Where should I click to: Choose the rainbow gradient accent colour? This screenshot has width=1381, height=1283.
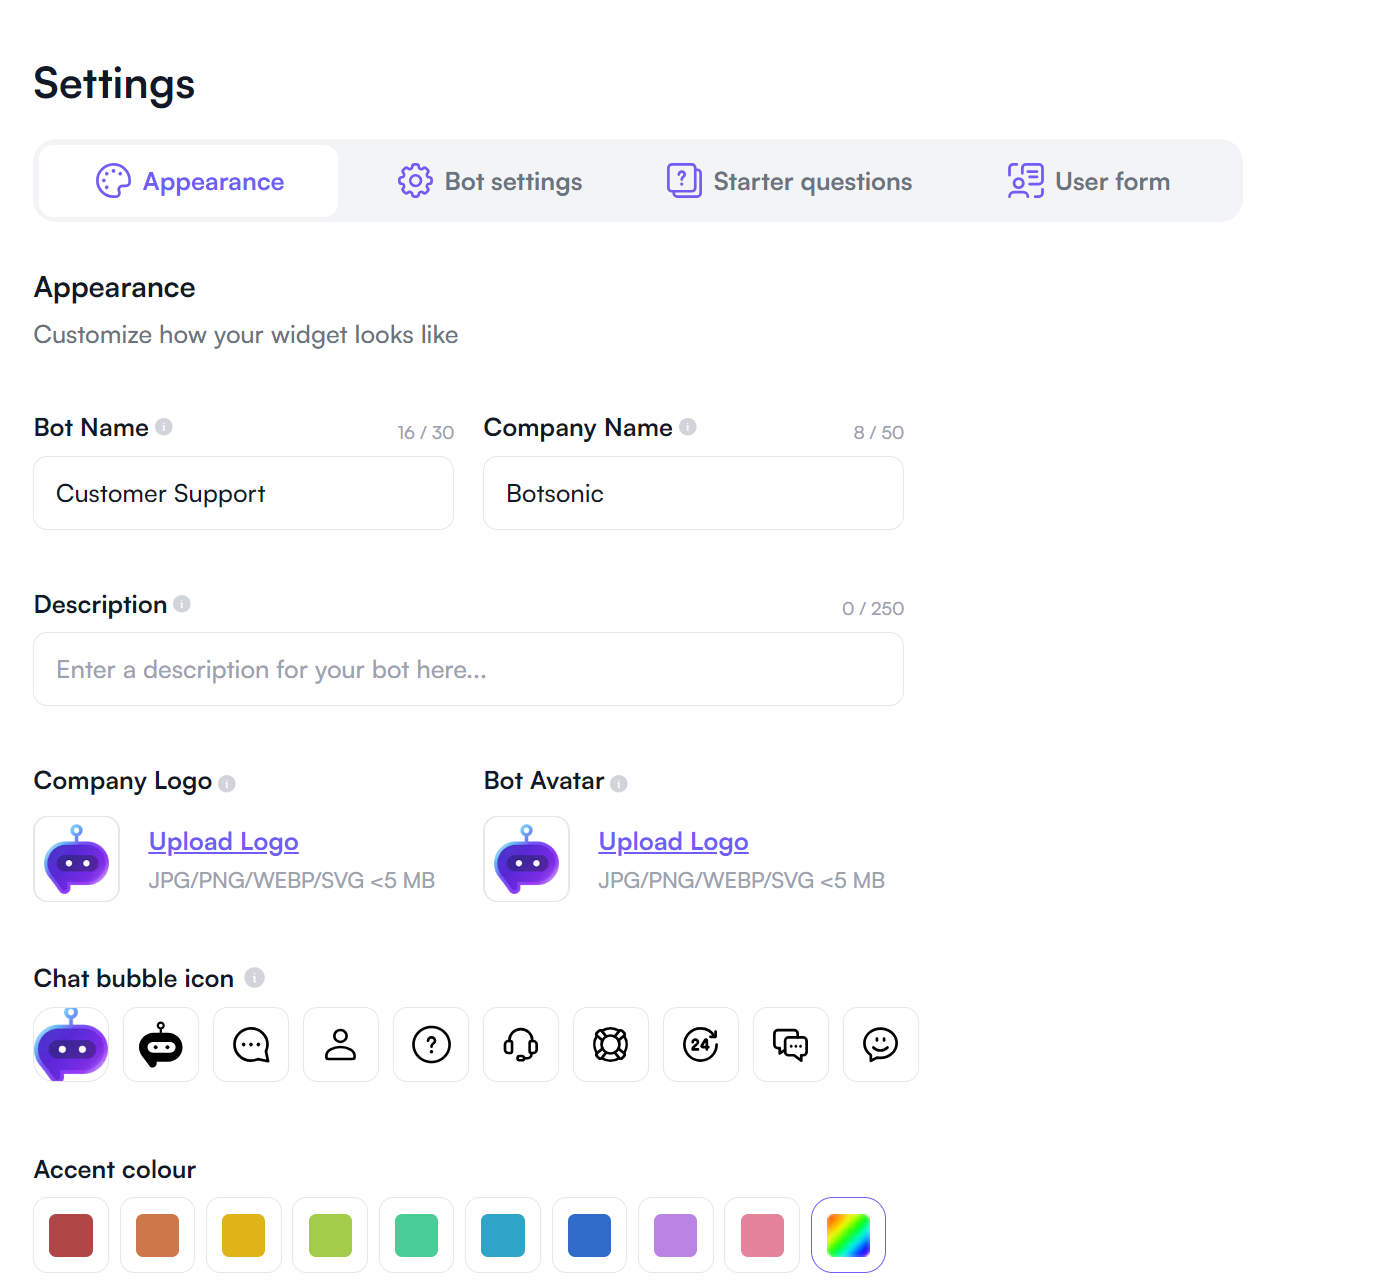[848, 1235]
